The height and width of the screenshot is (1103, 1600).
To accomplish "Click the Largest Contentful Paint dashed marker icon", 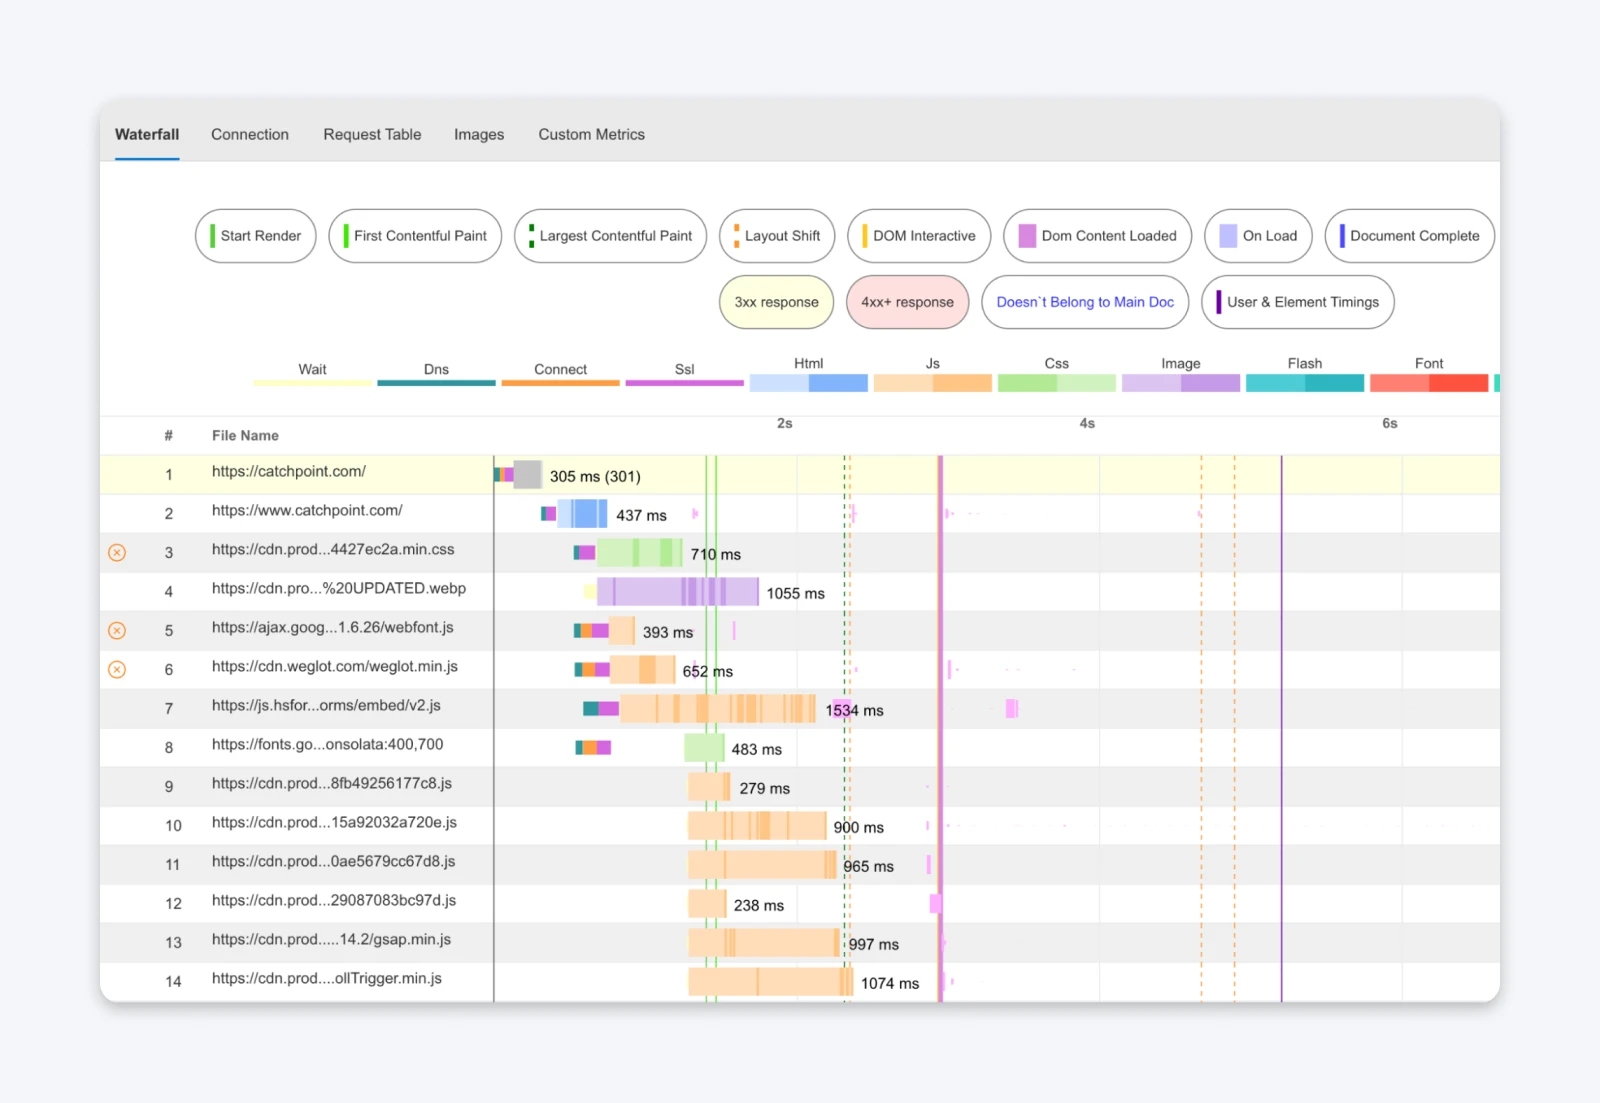I will pyautogui.click(x=530, y=236).
